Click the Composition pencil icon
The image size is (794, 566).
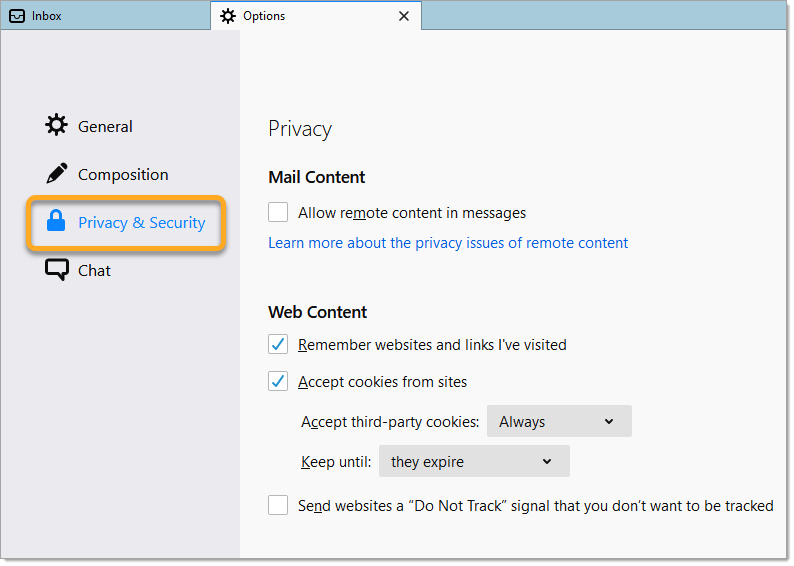[56, 174]
